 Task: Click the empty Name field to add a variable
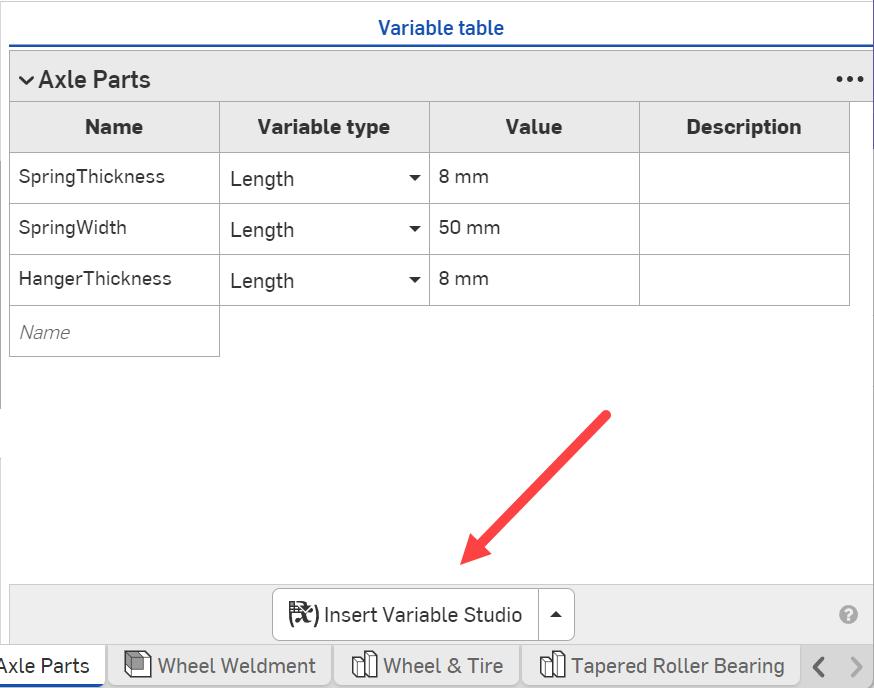click(114, 331)
